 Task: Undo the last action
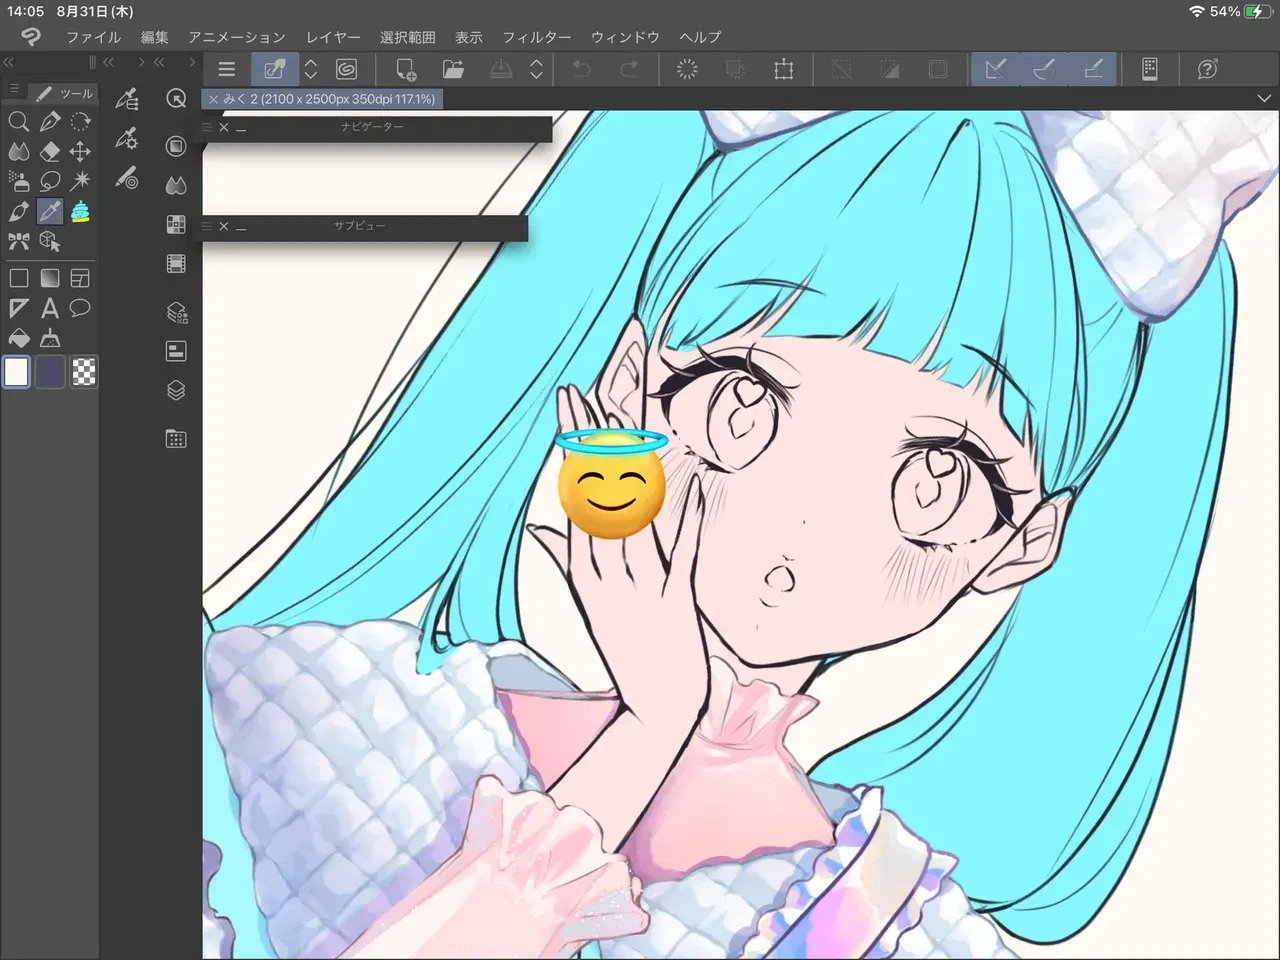(x=581, y=69)
